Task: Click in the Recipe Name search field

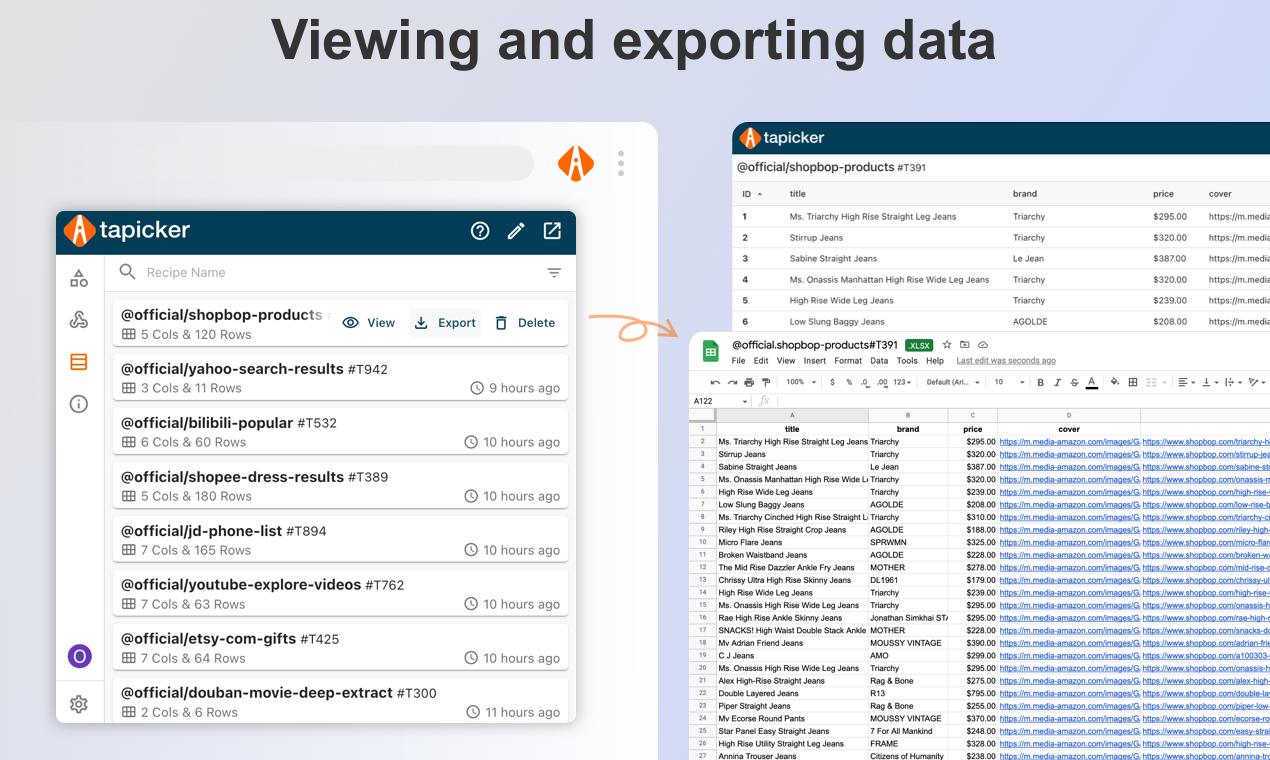Action: coord(340,272)
